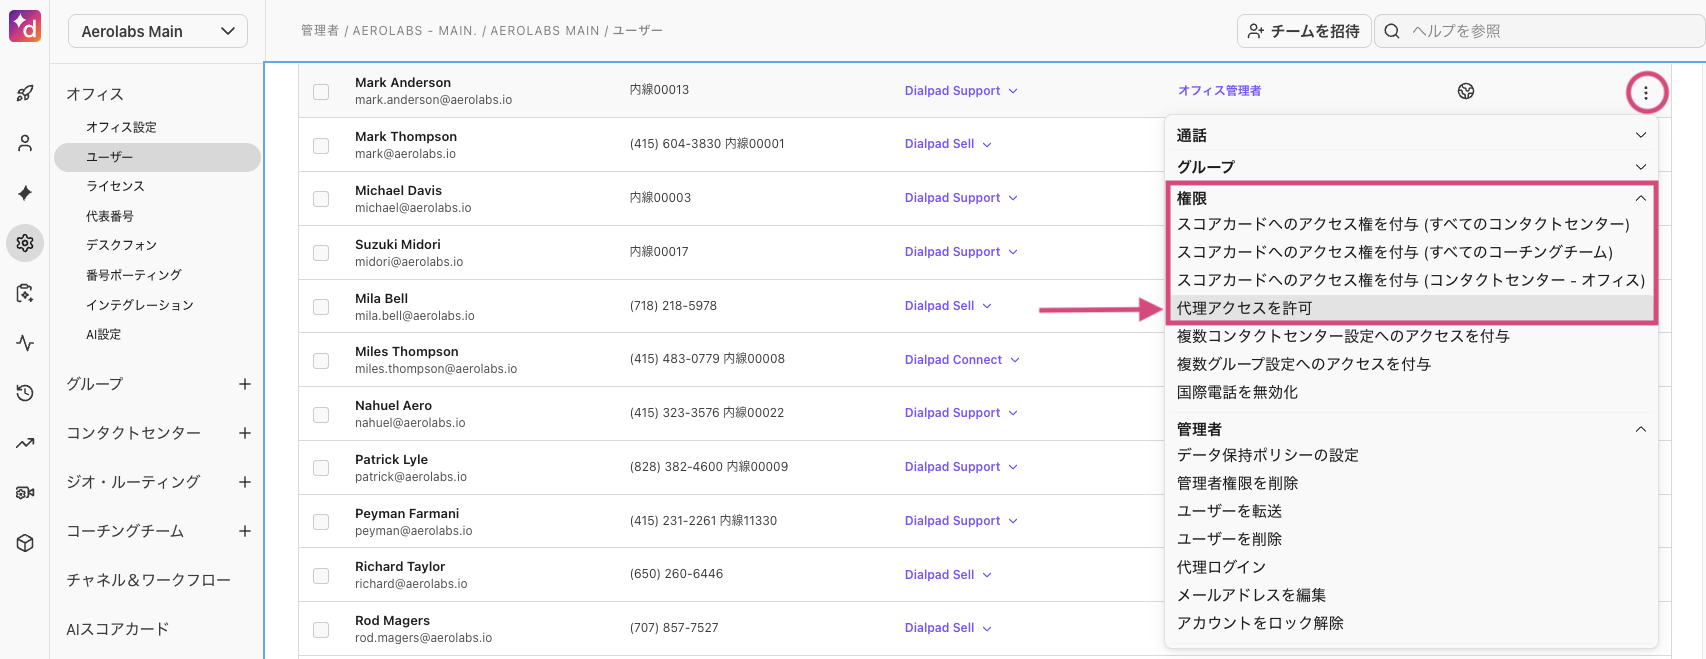Open the person profile icon in sidebar

pyautogui.click(x=25, y=143)
